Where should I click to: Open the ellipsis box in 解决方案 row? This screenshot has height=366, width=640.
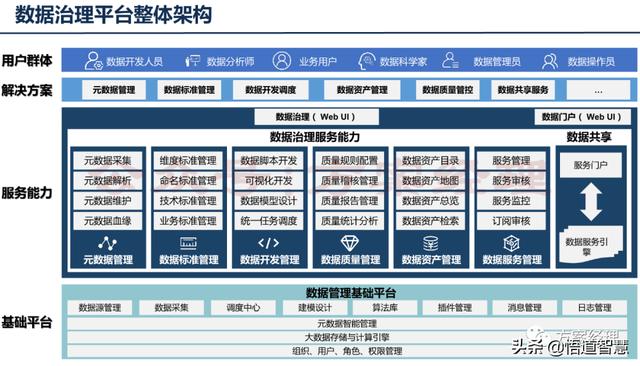click(x=598, y=90)
